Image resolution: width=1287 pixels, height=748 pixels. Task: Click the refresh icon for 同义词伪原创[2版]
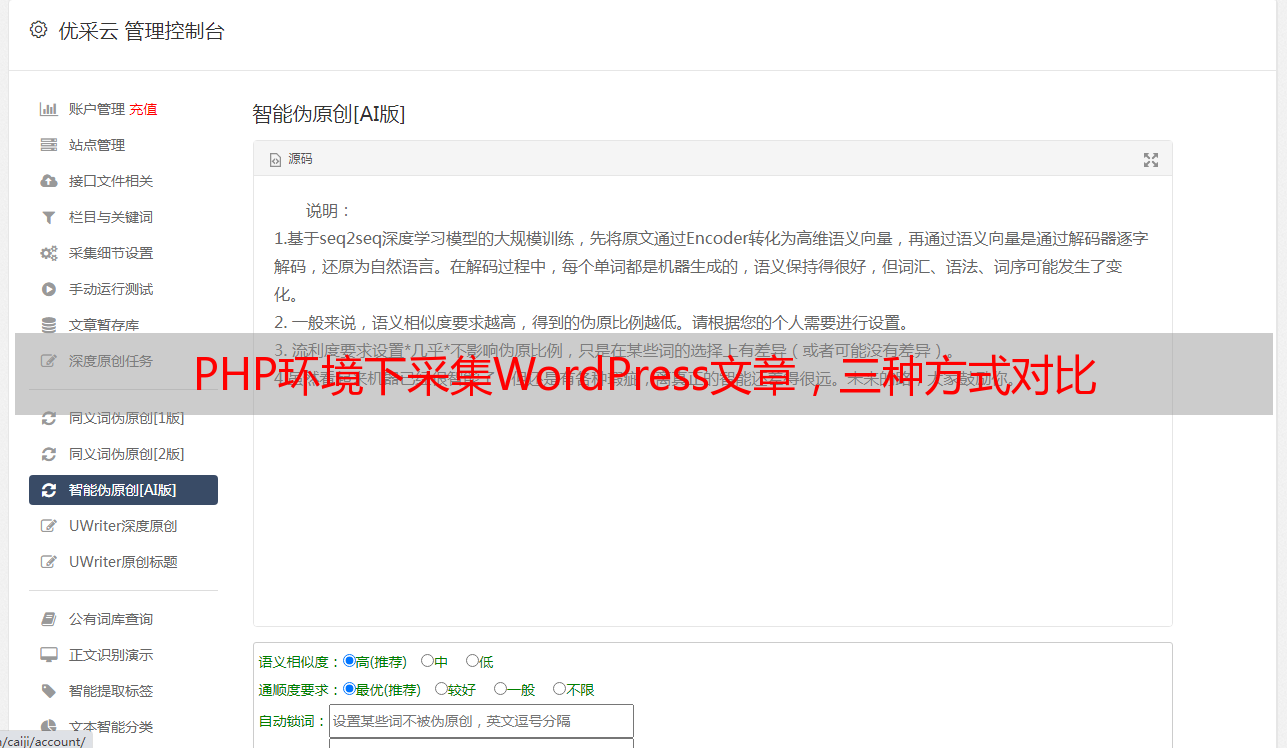(x=48, y=454)
